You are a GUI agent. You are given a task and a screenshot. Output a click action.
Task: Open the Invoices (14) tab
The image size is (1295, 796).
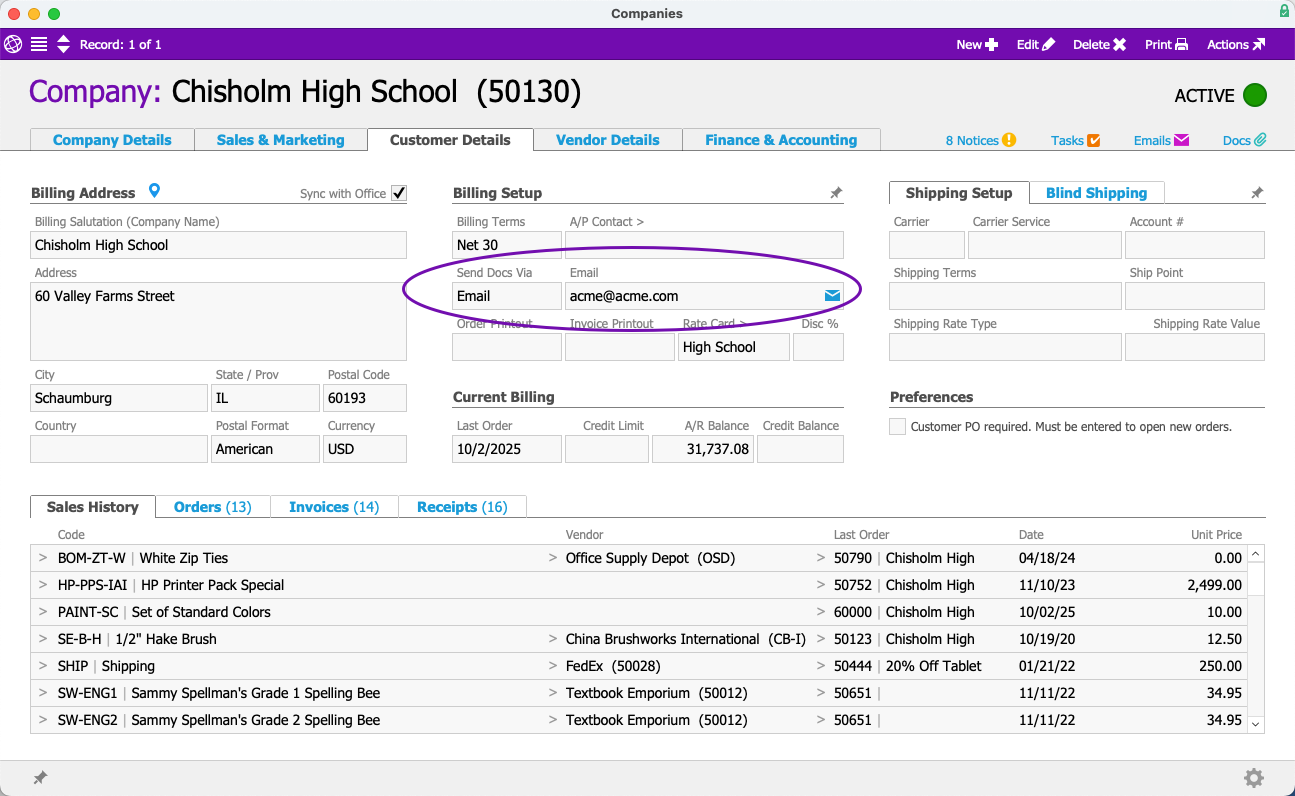click(334, 507)
